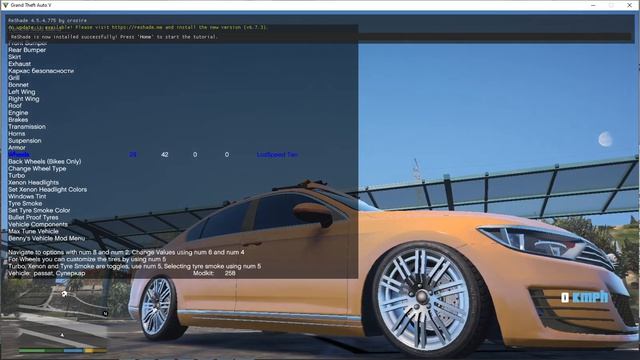Toggle the Turbo option

[16, 175]
